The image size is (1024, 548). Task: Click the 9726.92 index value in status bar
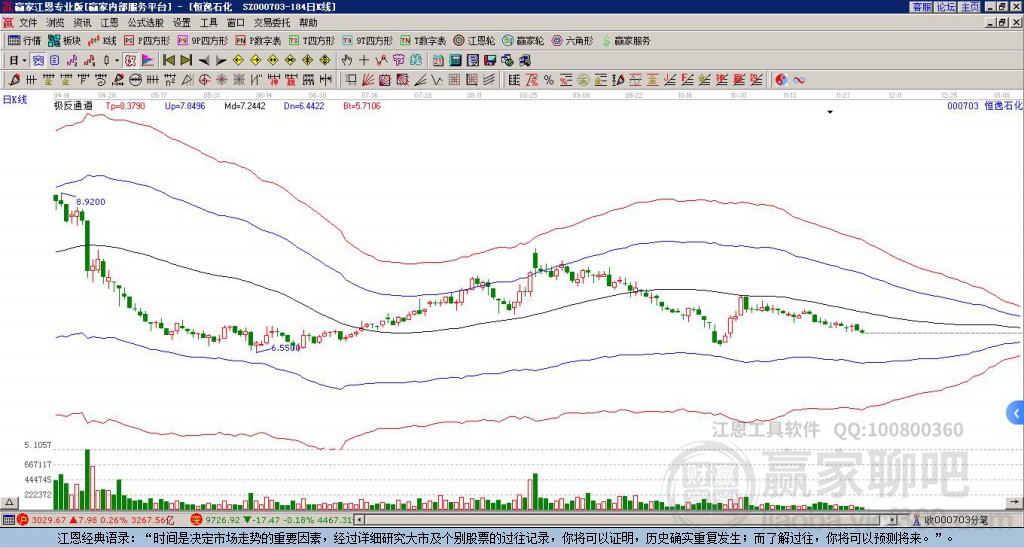click(x=223, y=520)
